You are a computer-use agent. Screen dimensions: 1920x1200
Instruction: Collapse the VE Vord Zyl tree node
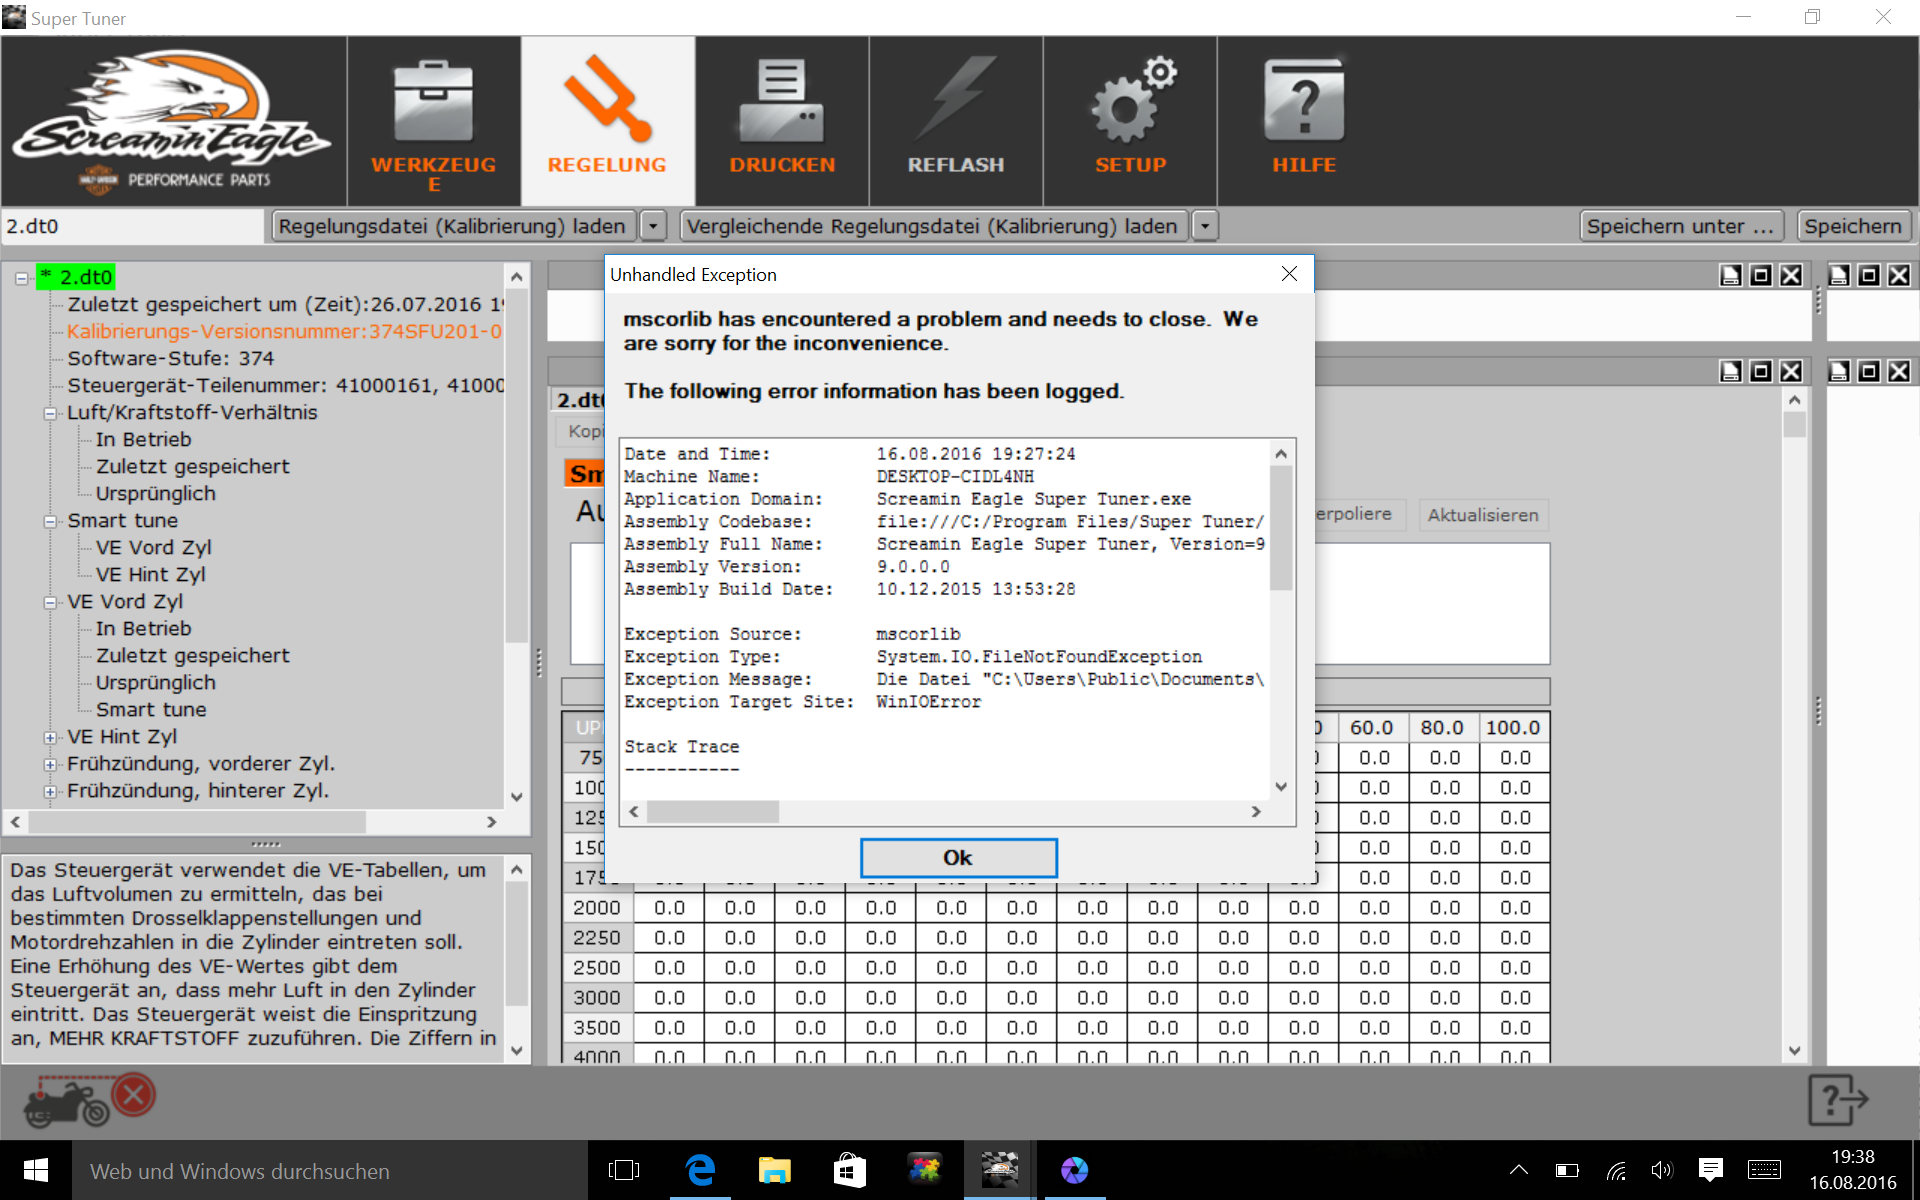tap(49, 602)
